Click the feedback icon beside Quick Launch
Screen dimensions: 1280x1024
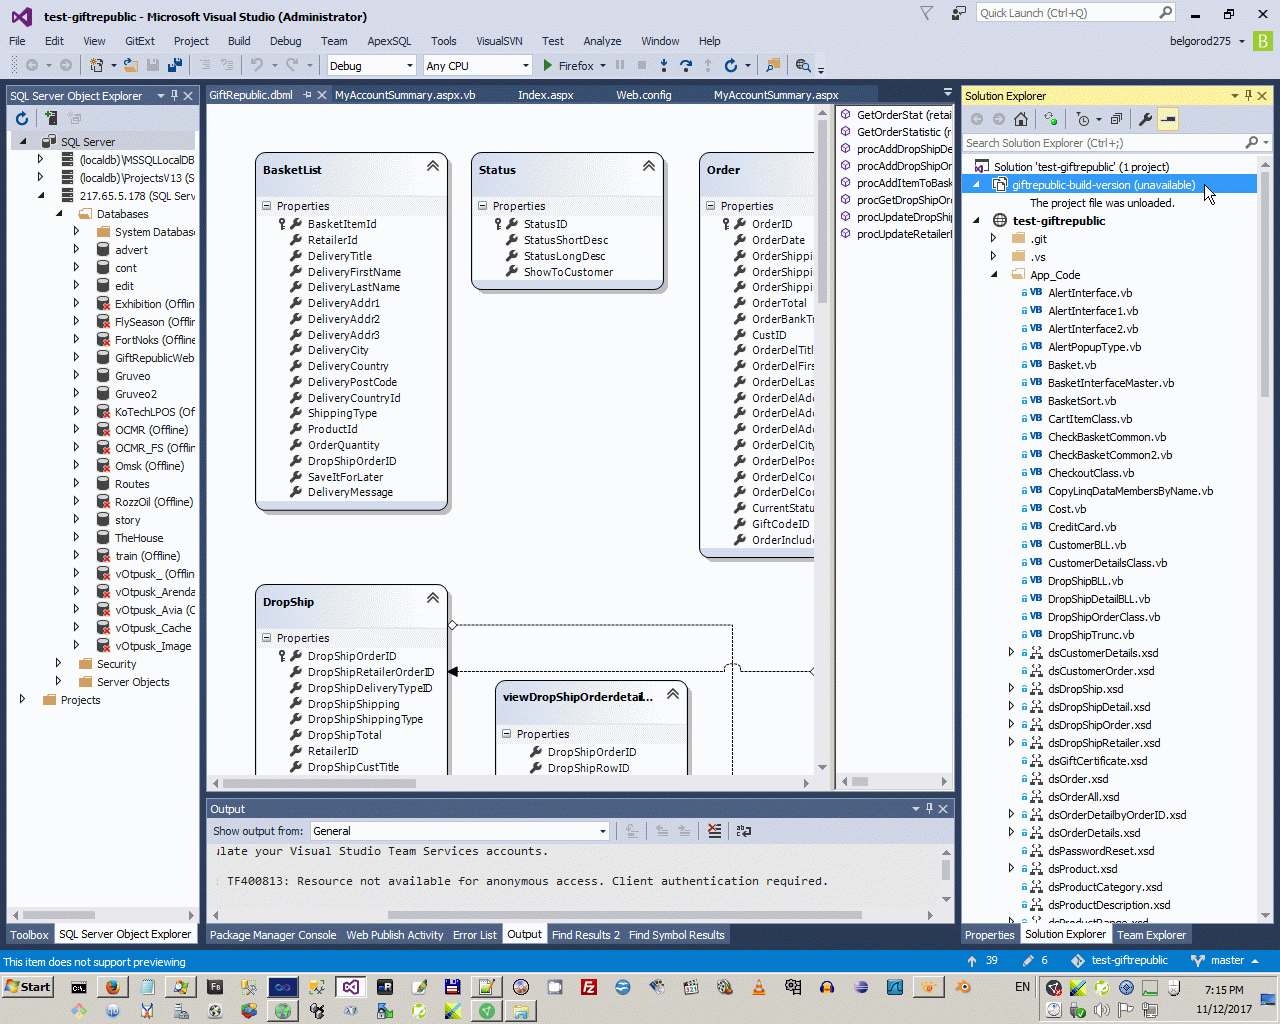[959, 13]
